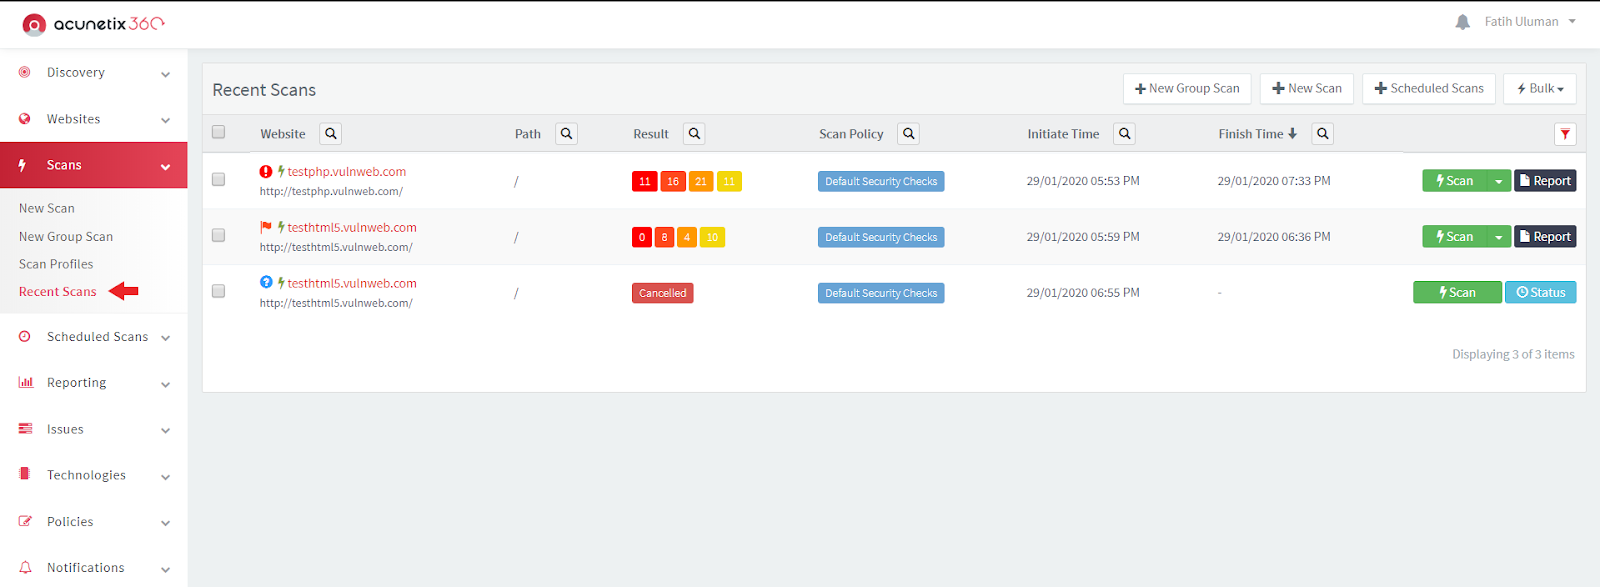Viewport: 1600px width, 587px height.
Task: Open the testphp.vulnweb.com scan link
Action: click(x=347, y=172)
